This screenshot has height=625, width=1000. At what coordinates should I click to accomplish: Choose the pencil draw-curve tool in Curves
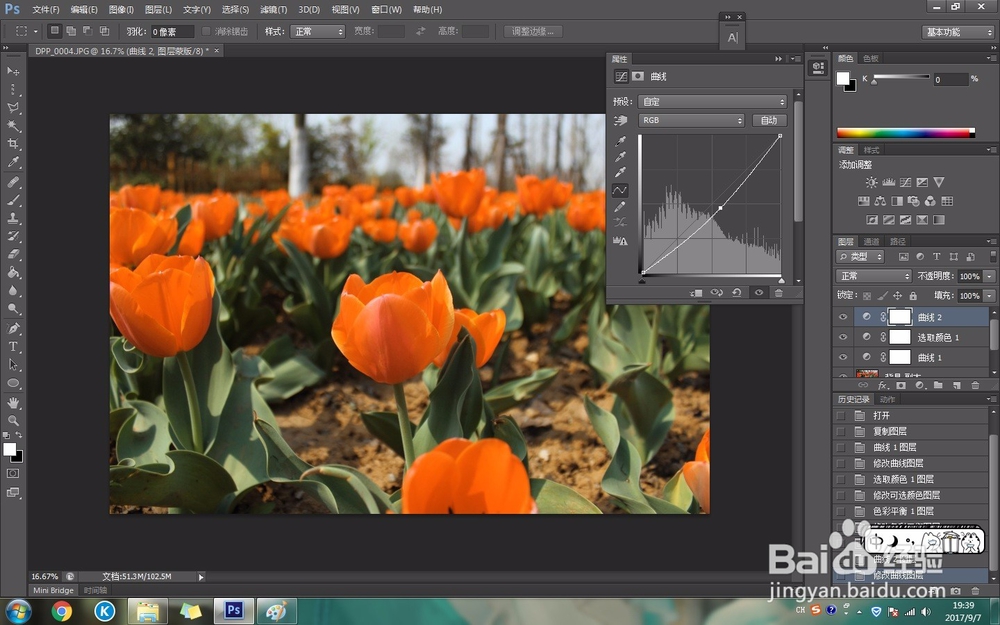(x=620, y=207)
